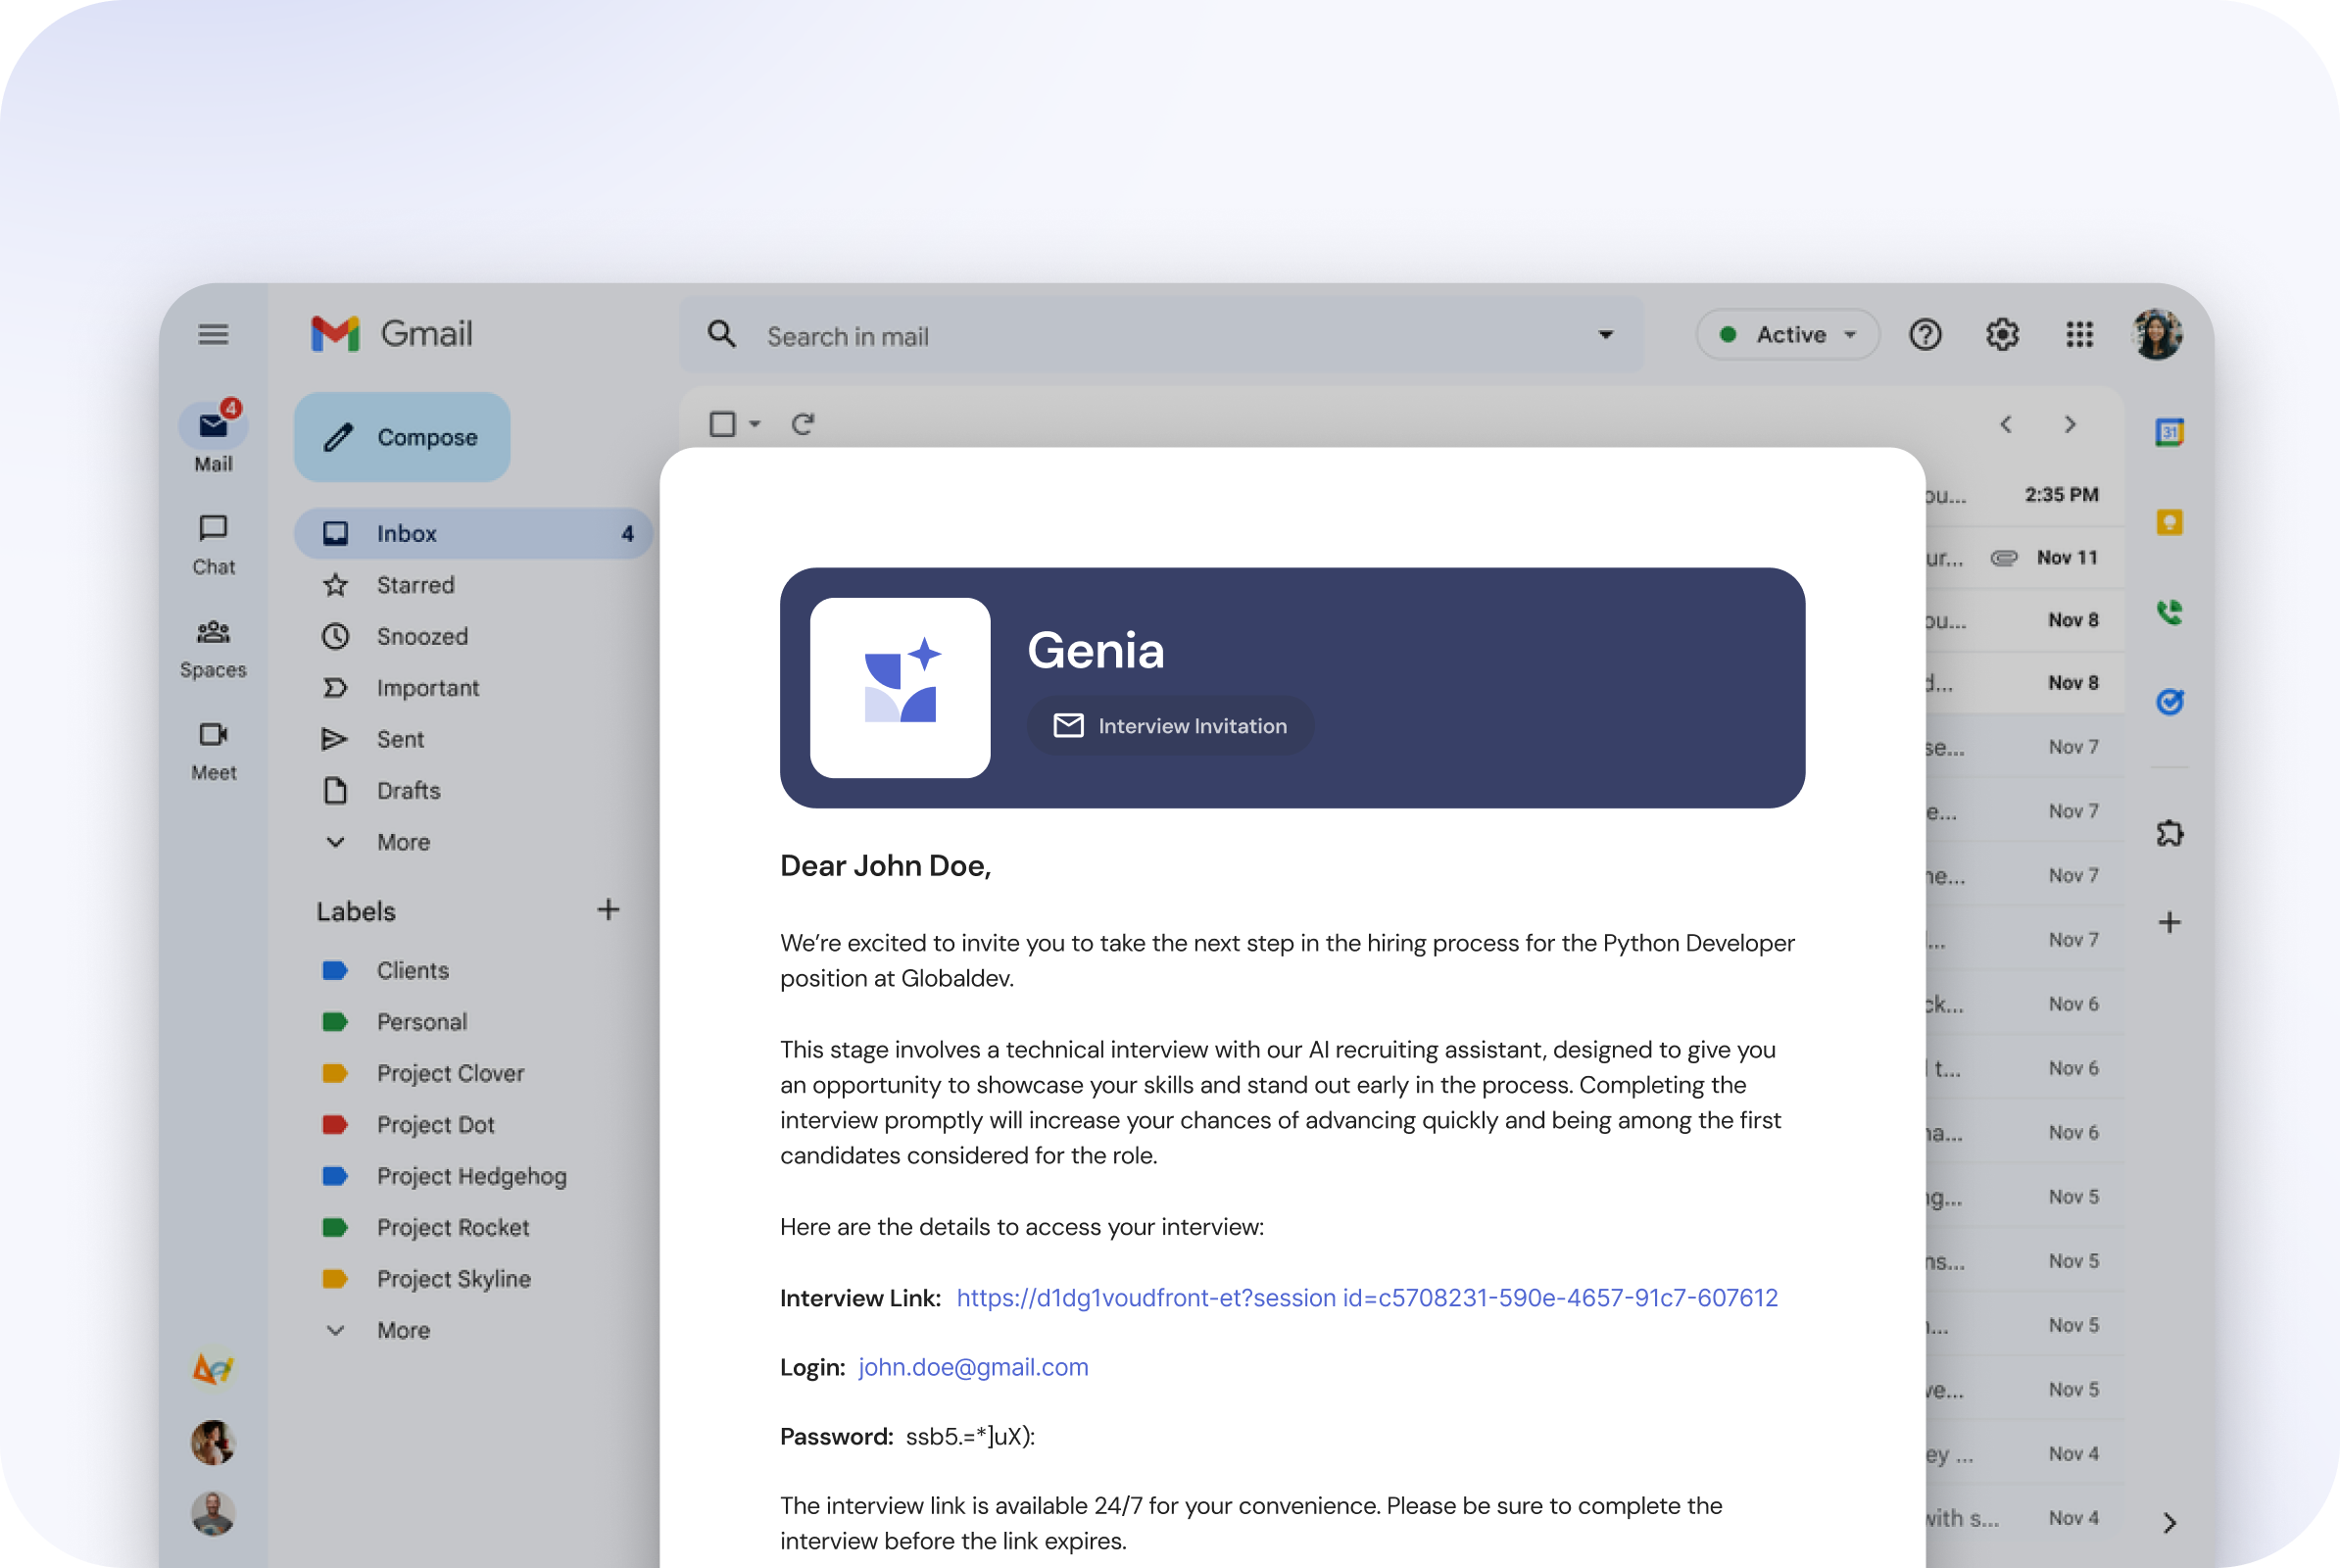Open Google Keep side panel icon
Image resolution: width=2340 pixels, height=1568 pixels.
click(2169, 522)
